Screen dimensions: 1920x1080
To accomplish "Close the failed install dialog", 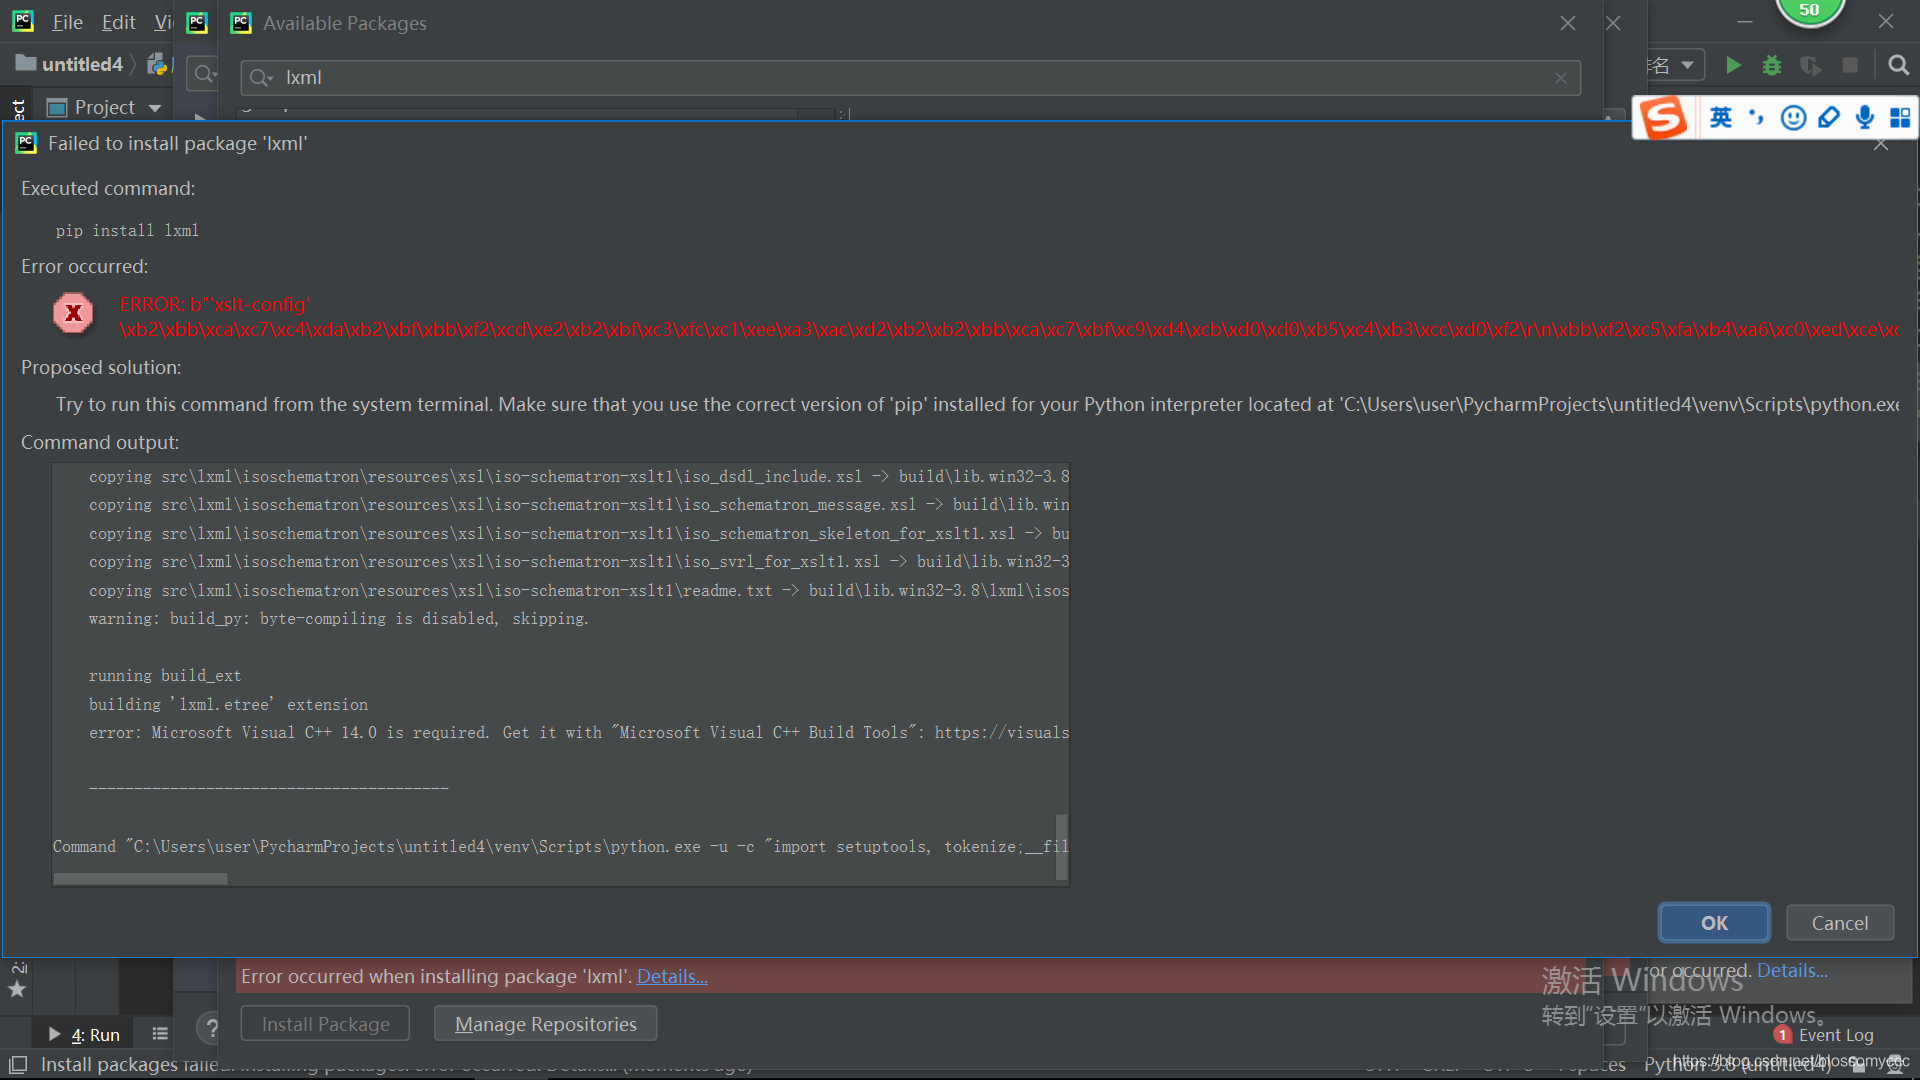I will pos(1881,145).
